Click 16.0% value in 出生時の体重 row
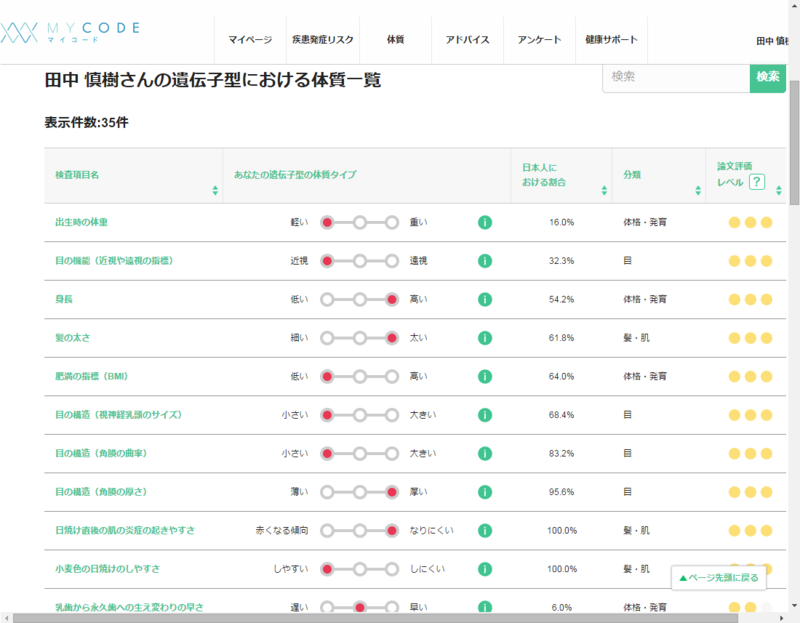This screenshot has height=623, width=800. point(561,222)
